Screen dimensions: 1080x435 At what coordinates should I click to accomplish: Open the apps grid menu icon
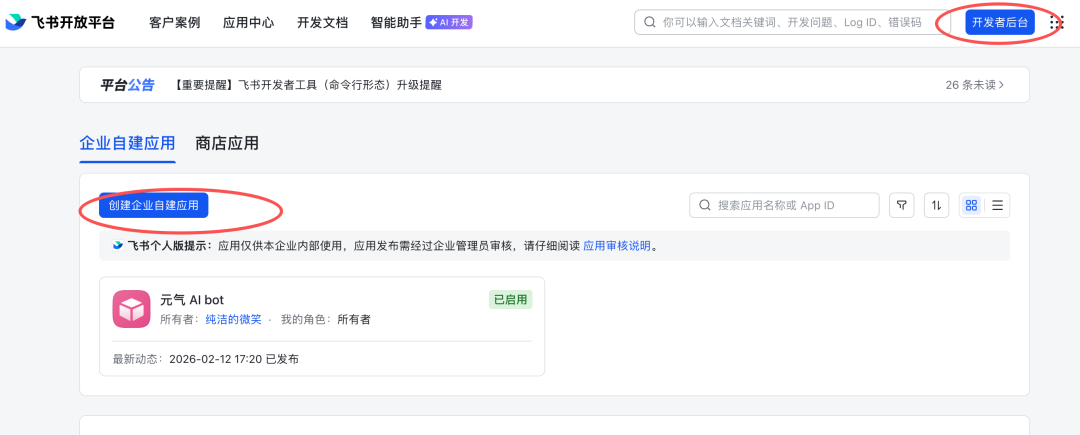[x=1056, y=22]
